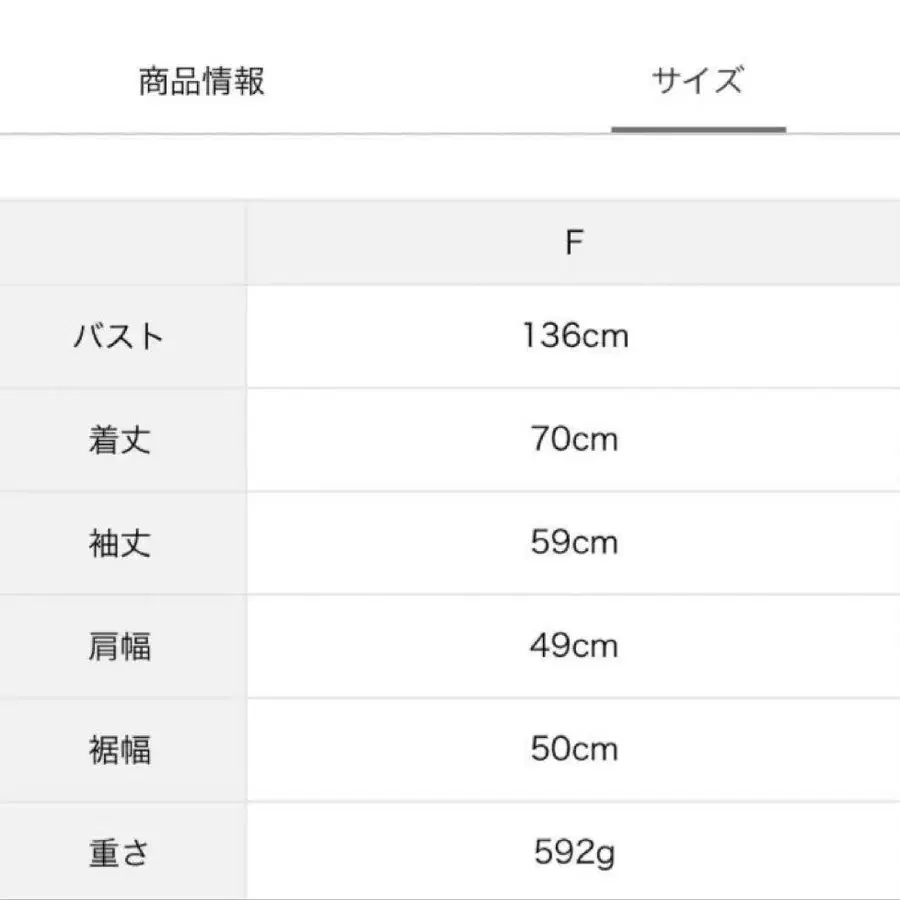Select the バスト row label
Image resolution: width=900 pixels, height=900 pixels.
[119, 337]
